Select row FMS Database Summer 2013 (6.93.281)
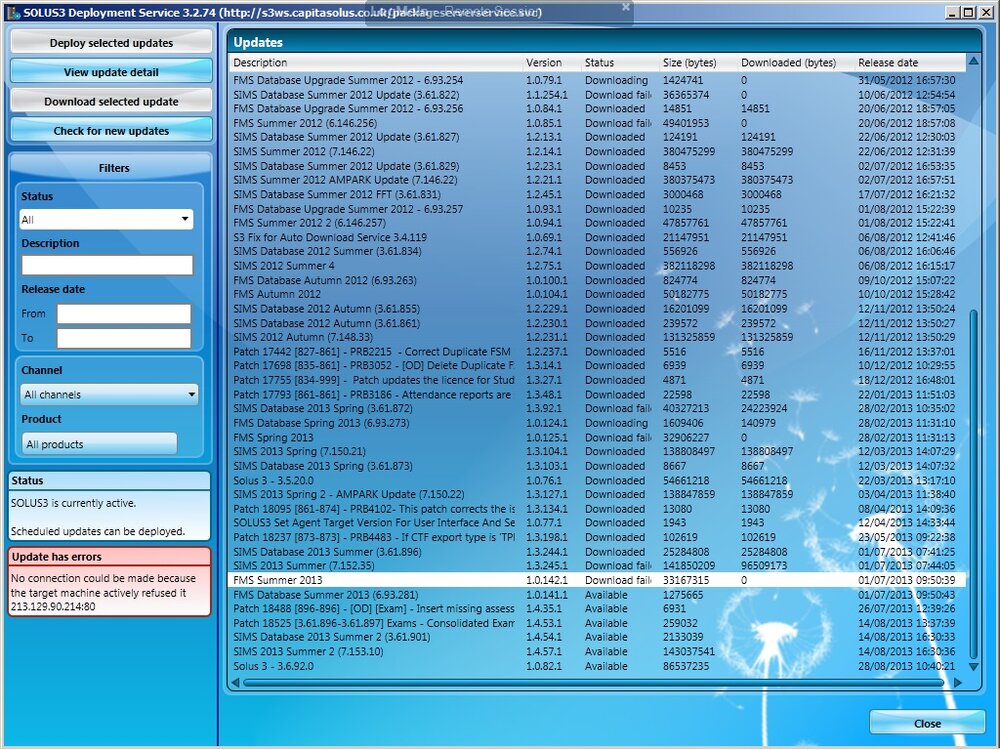This screenshot has width=1000, height=750. click(x=597, y=595)
